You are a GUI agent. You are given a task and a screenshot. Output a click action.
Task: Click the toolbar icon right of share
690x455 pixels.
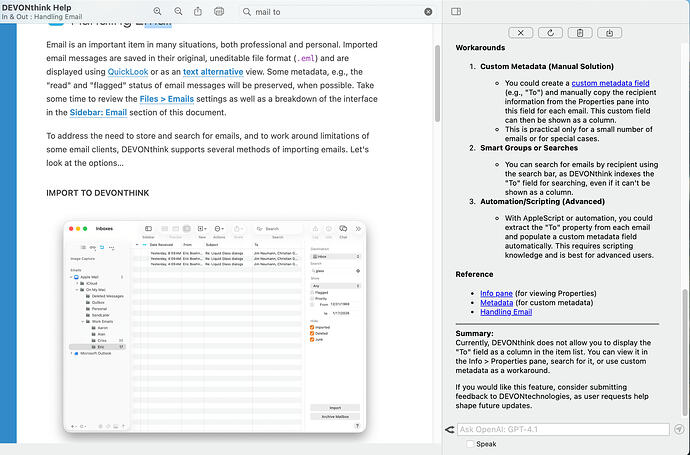coord(219,11)
